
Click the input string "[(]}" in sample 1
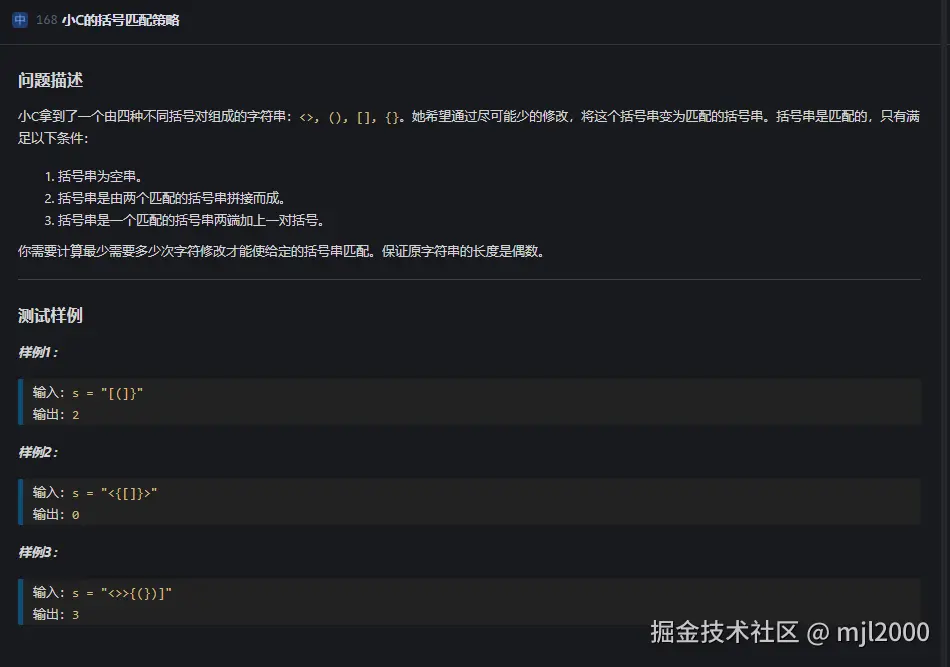123,394
